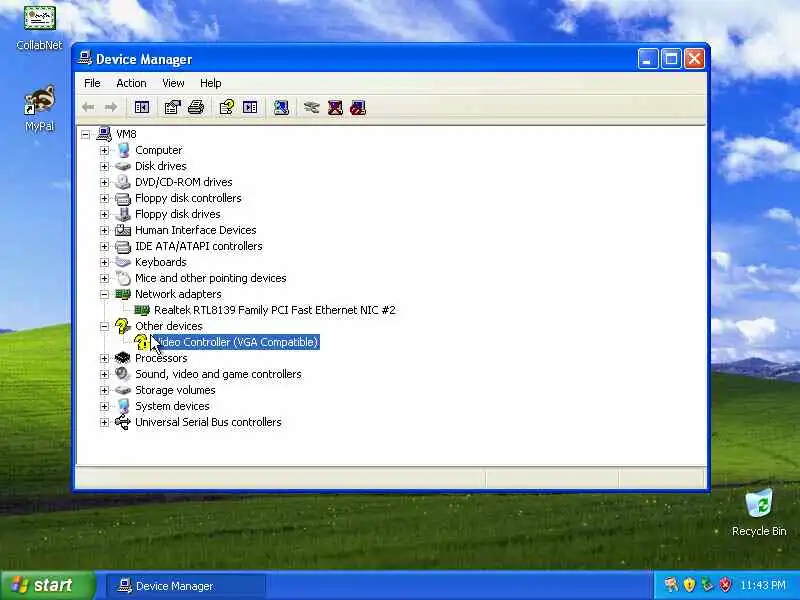Collapse the Other devices node
This screenshot has width=800, height=600.
105,327
